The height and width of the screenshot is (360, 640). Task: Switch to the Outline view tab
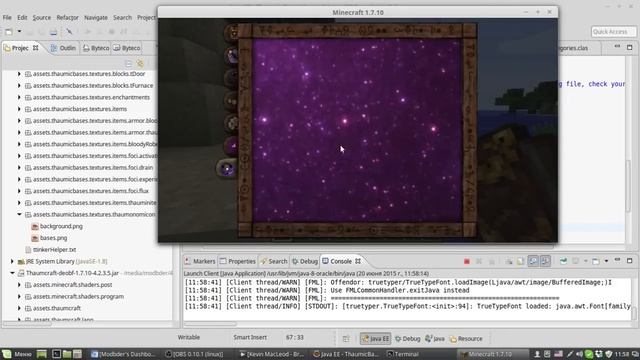(63, 48)
